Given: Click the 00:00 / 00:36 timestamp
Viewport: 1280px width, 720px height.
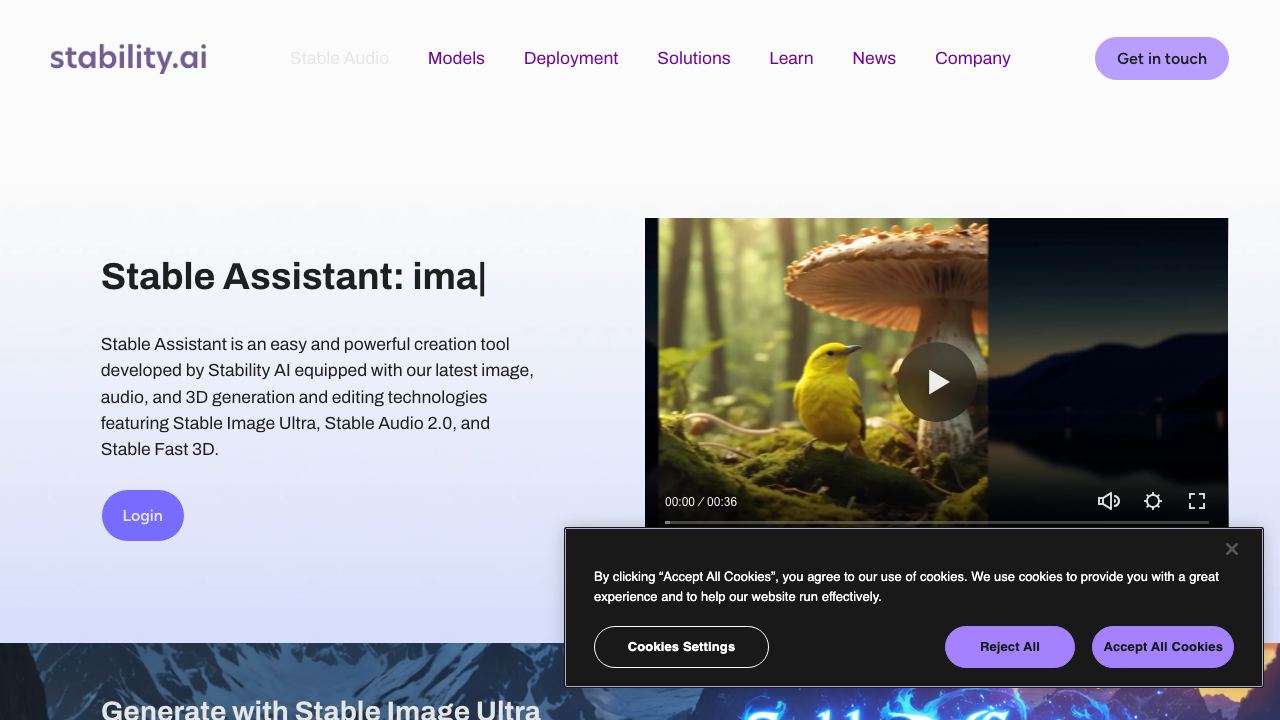Looking at the screenshot, I should coord(701,502).
